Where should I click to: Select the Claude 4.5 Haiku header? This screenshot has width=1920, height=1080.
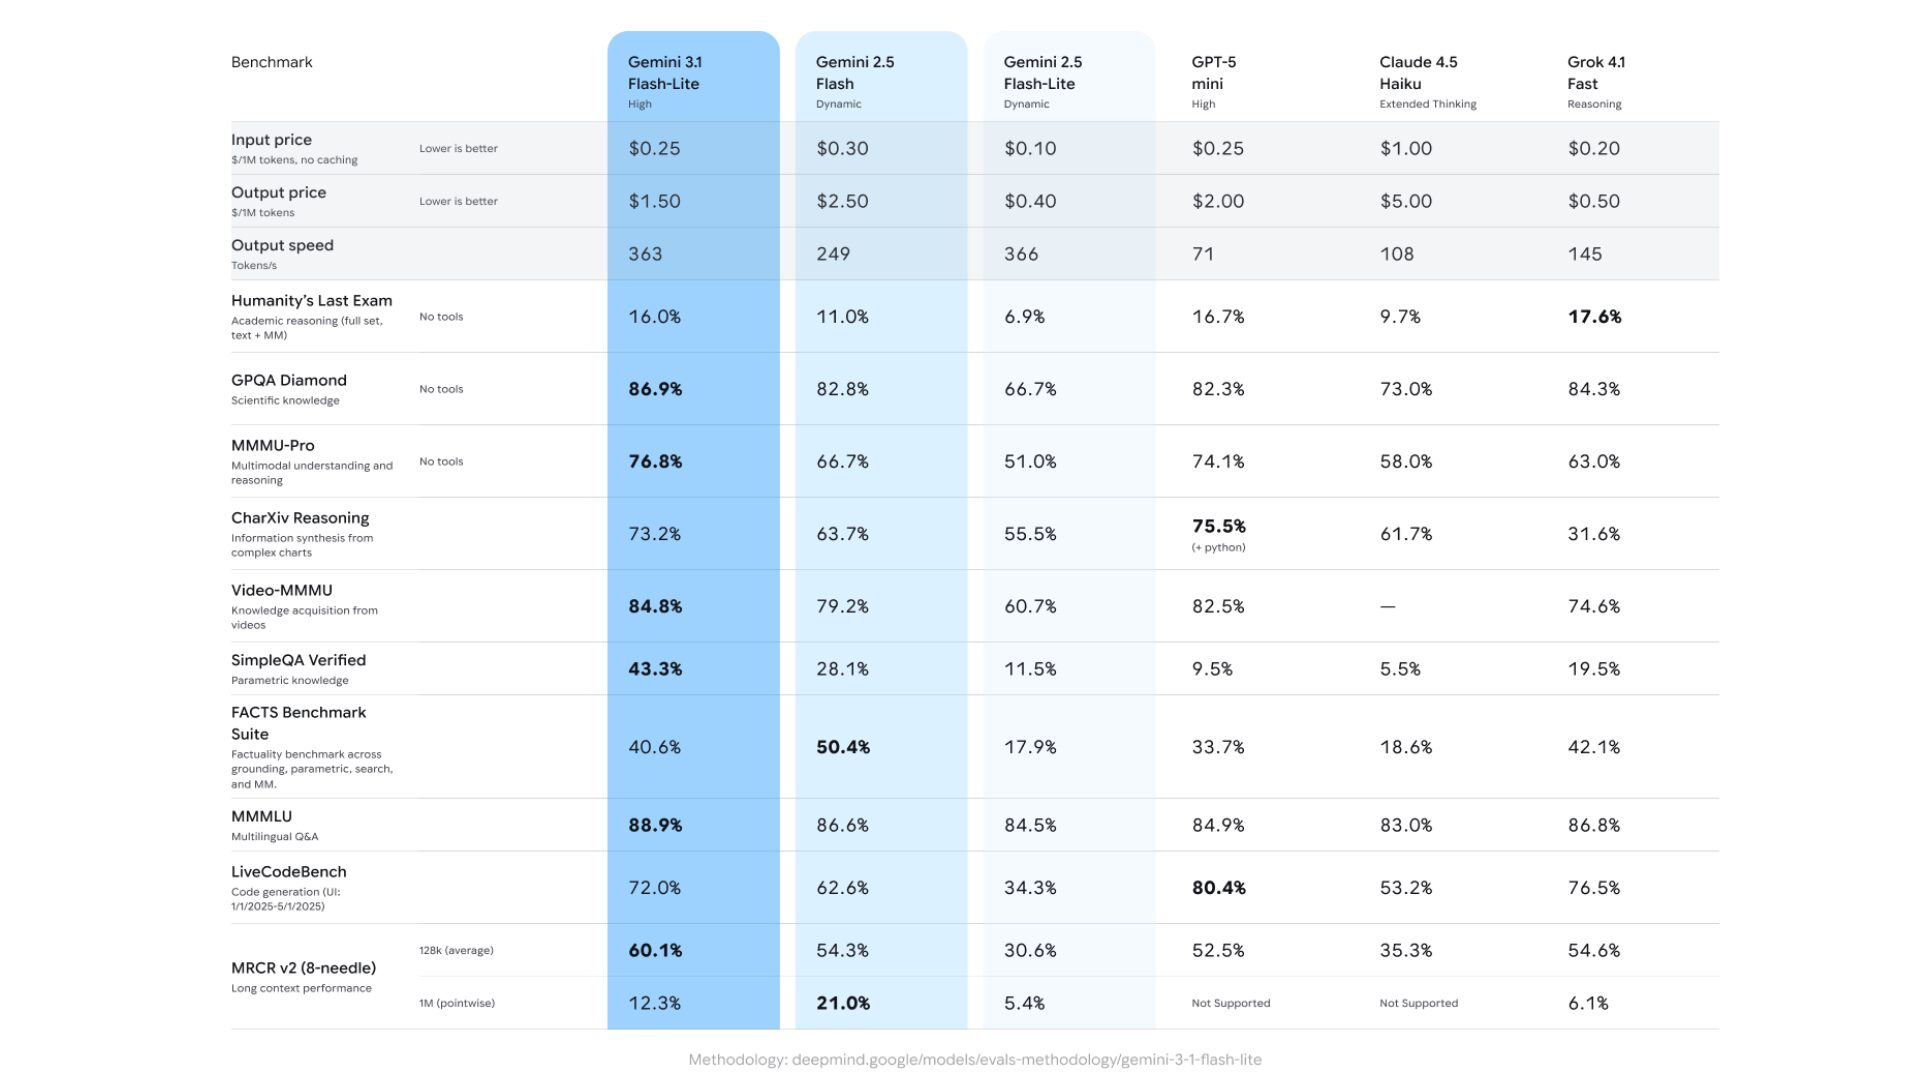1417,73
